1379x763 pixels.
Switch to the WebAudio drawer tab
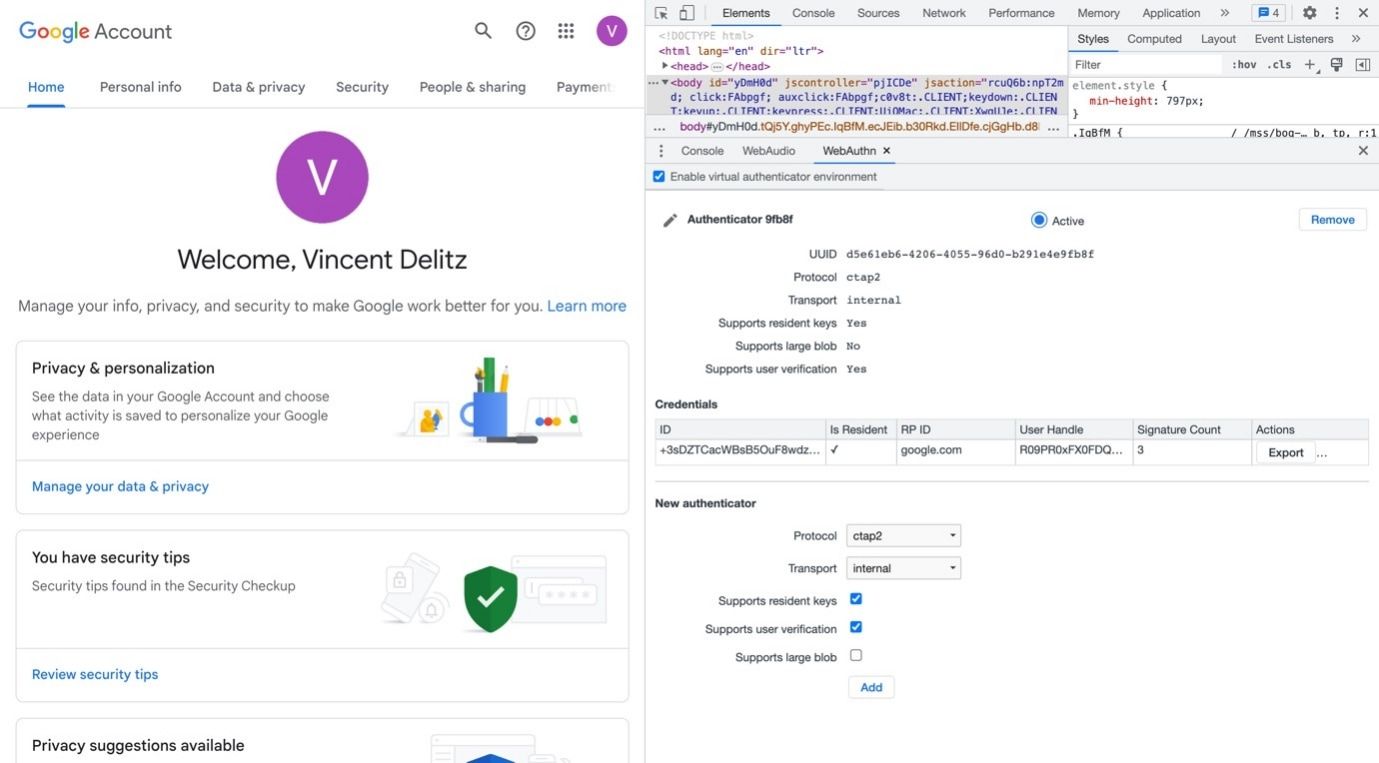(x=769, y=151)
